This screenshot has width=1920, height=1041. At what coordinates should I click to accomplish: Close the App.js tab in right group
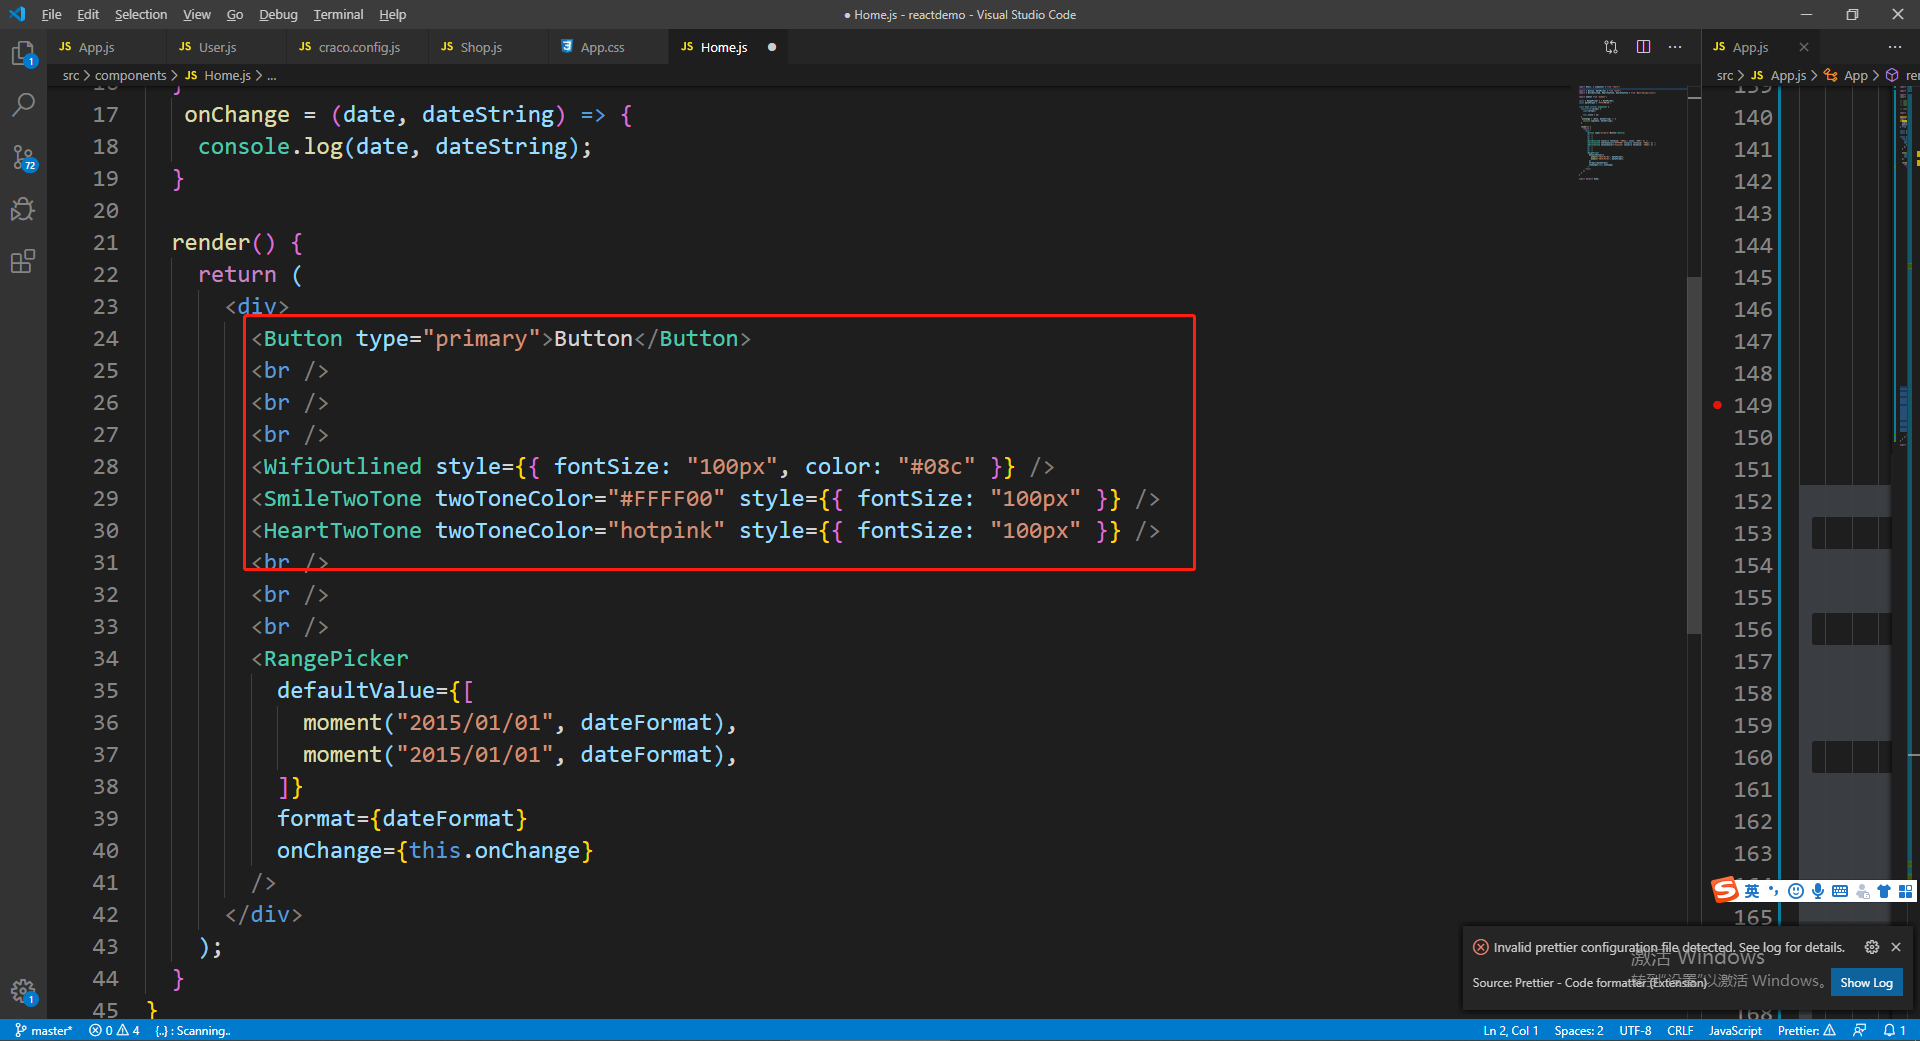click(1803, 47)
